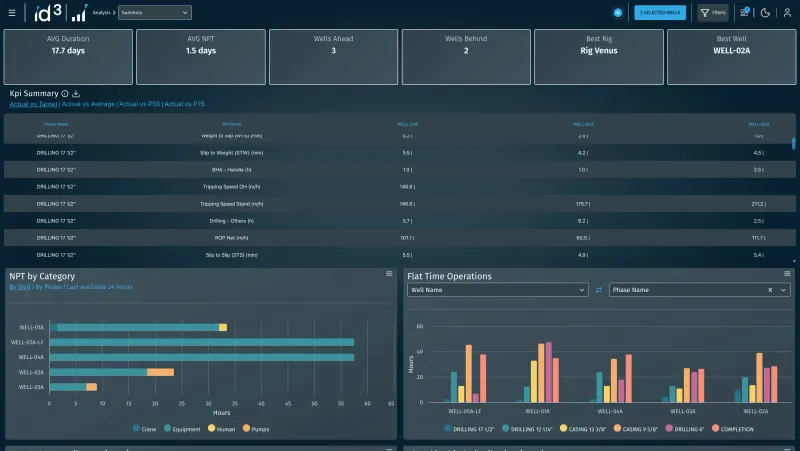This screenshot has height=451, width=800.
Task: Click the Kpi table vertical scrollbar
Action: (x=793, y=143)
